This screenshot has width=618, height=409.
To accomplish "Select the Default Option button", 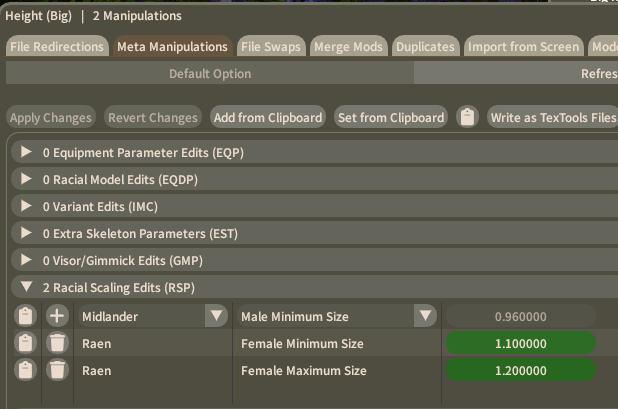I will [x=210, y=73].
